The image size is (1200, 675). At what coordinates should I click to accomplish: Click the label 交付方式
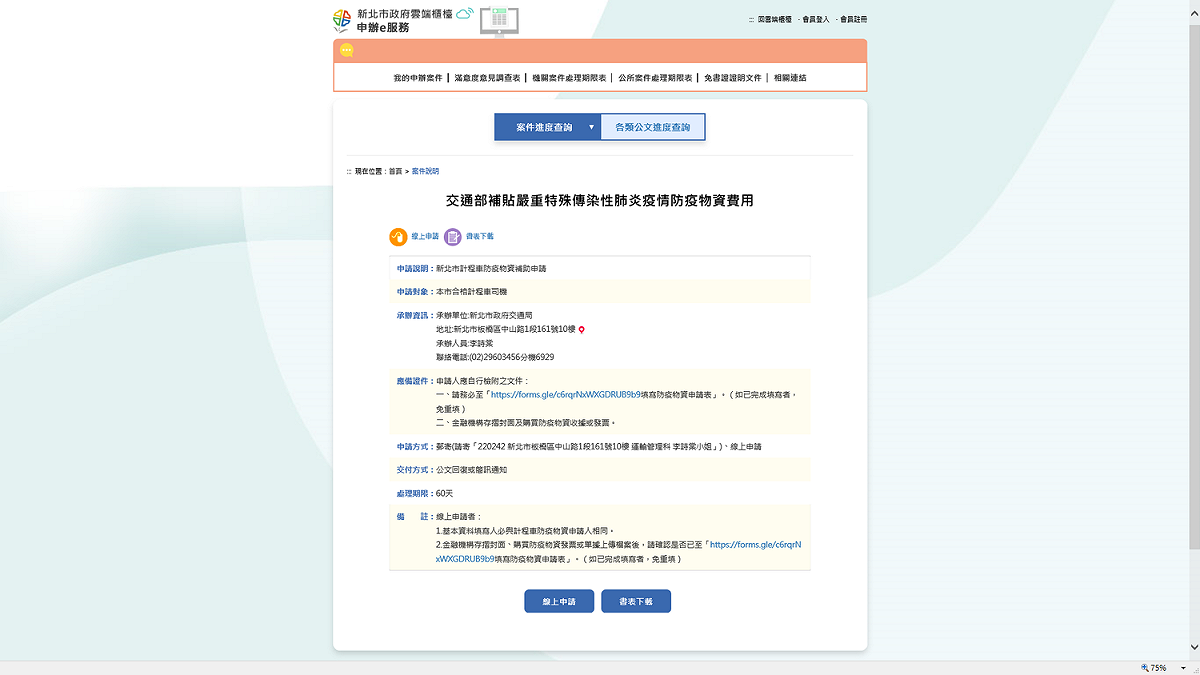tap(413, 470)
